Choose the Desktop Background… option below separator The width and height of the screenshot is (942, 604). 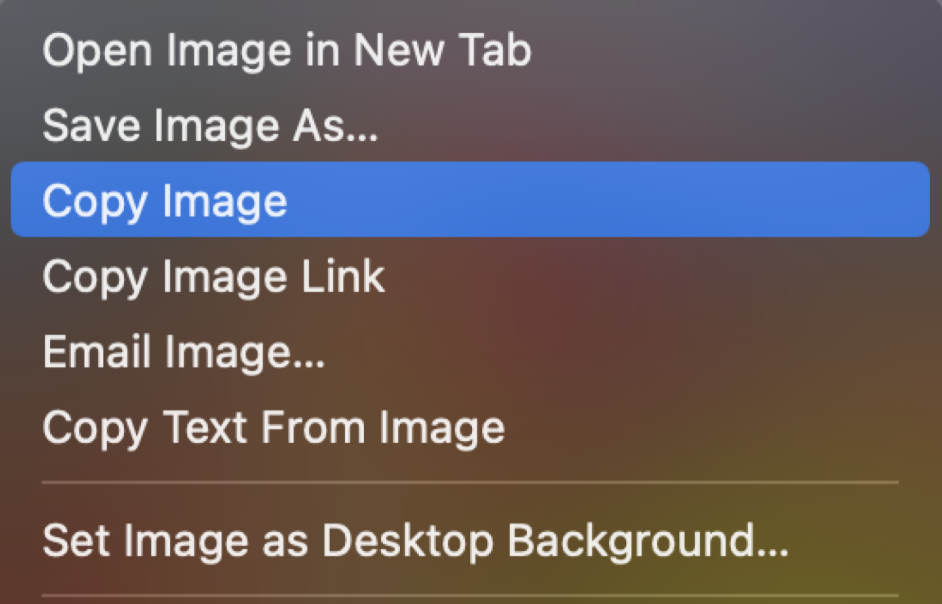(x=416, y=541)
